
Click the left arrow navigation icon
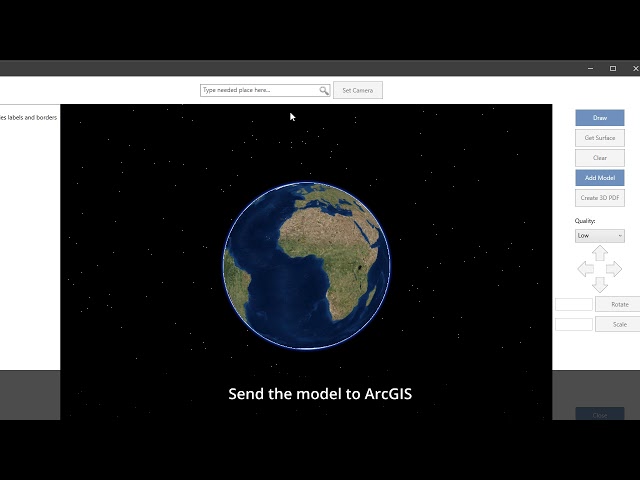[585, 269]
